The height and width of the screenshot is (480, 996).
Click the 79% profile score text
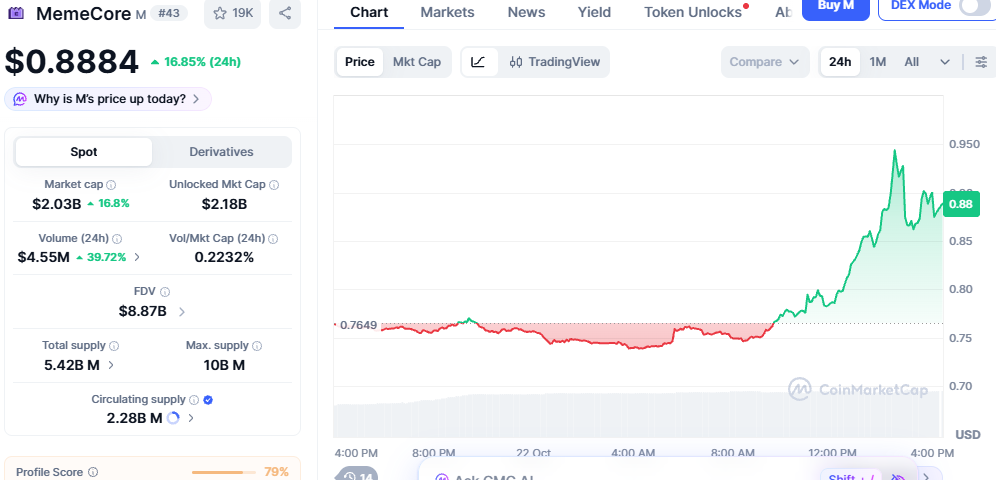pos(276,472)
